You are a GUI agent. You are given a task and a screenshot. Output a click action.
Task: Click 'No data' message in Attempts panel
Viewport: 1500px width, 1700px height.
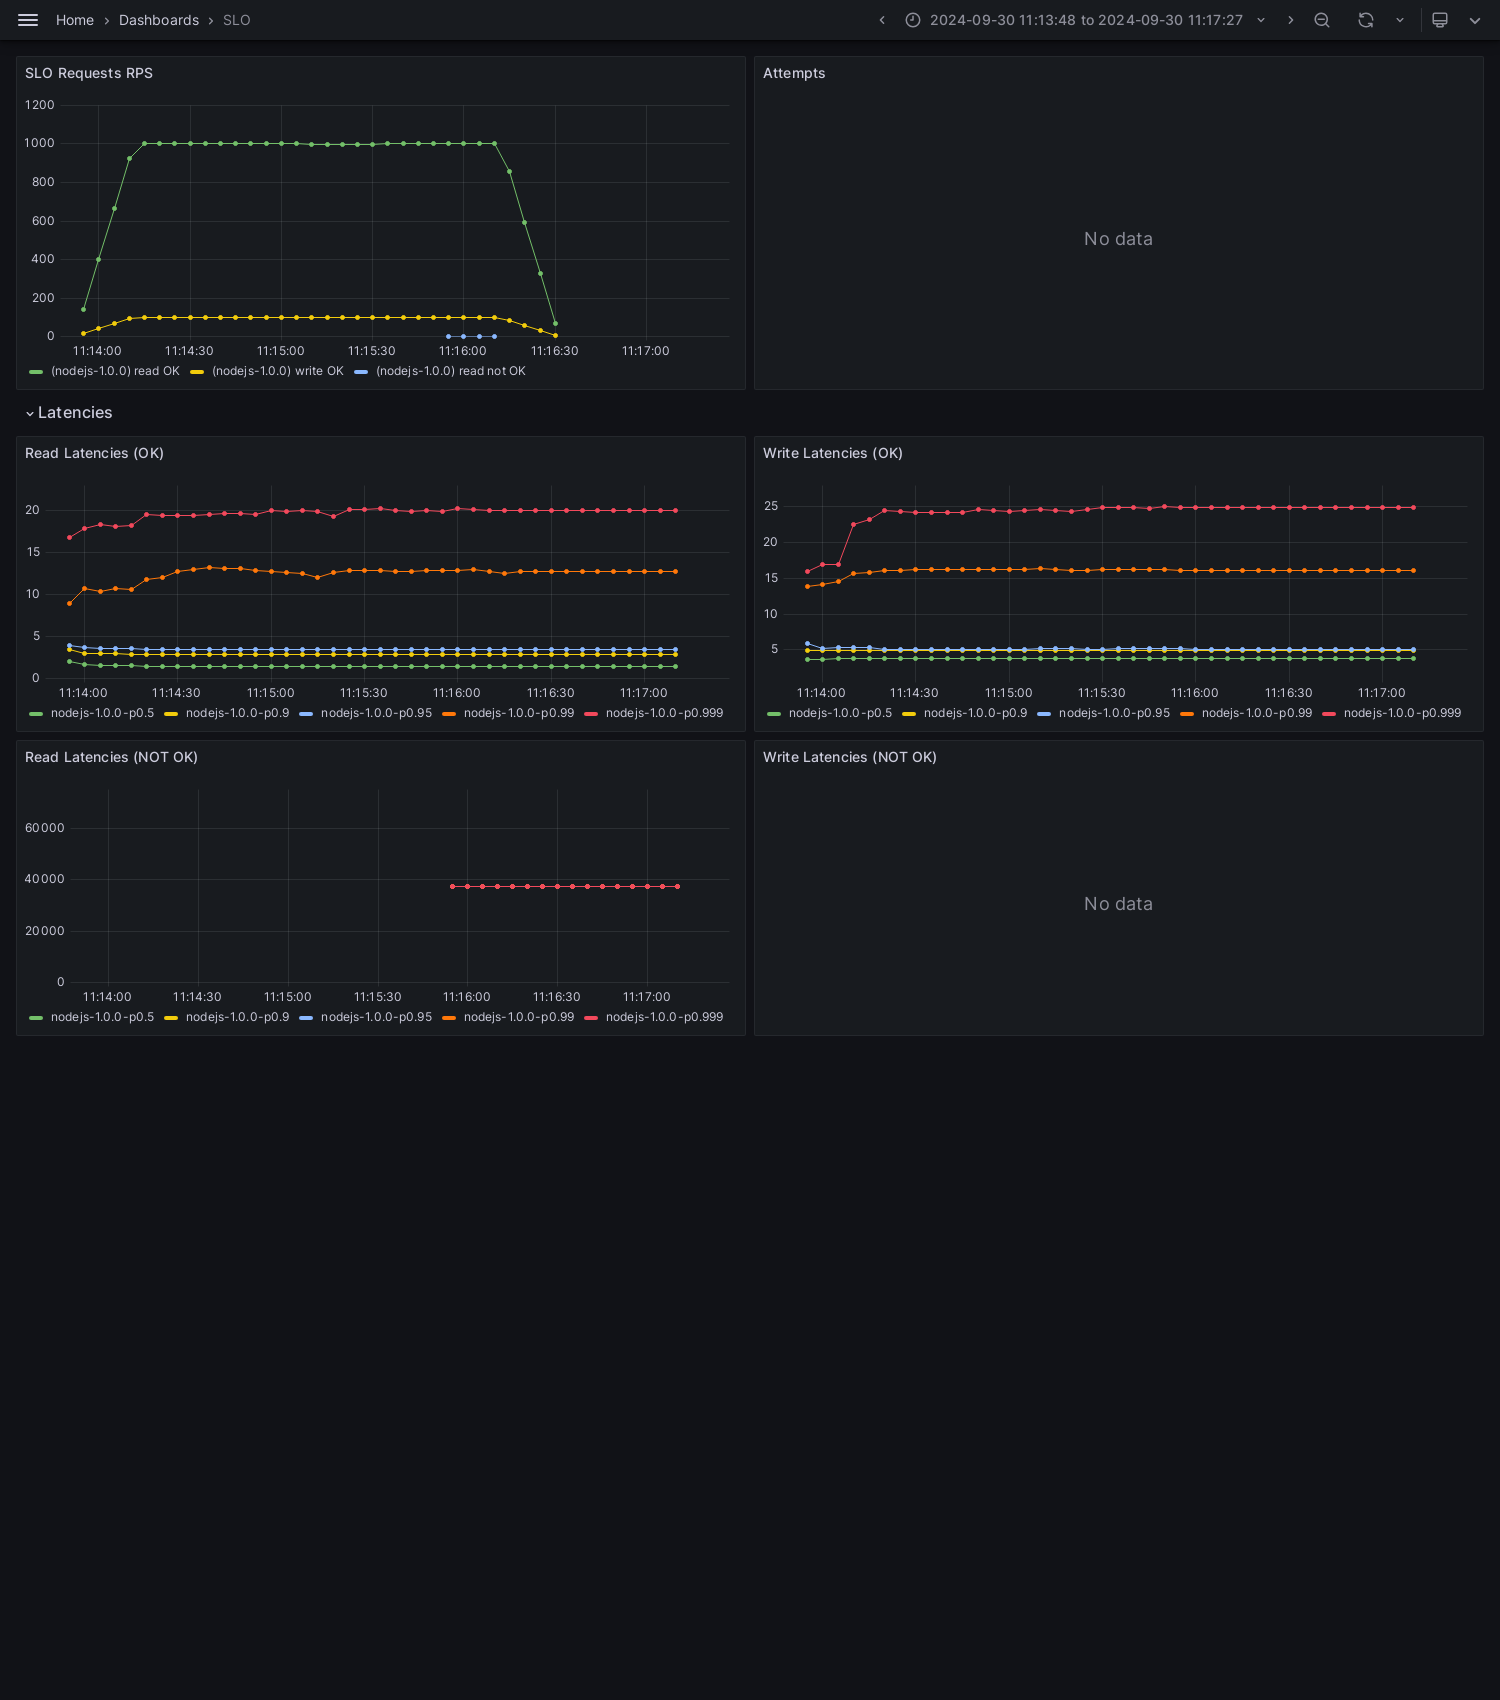[x=1118, y=239]
